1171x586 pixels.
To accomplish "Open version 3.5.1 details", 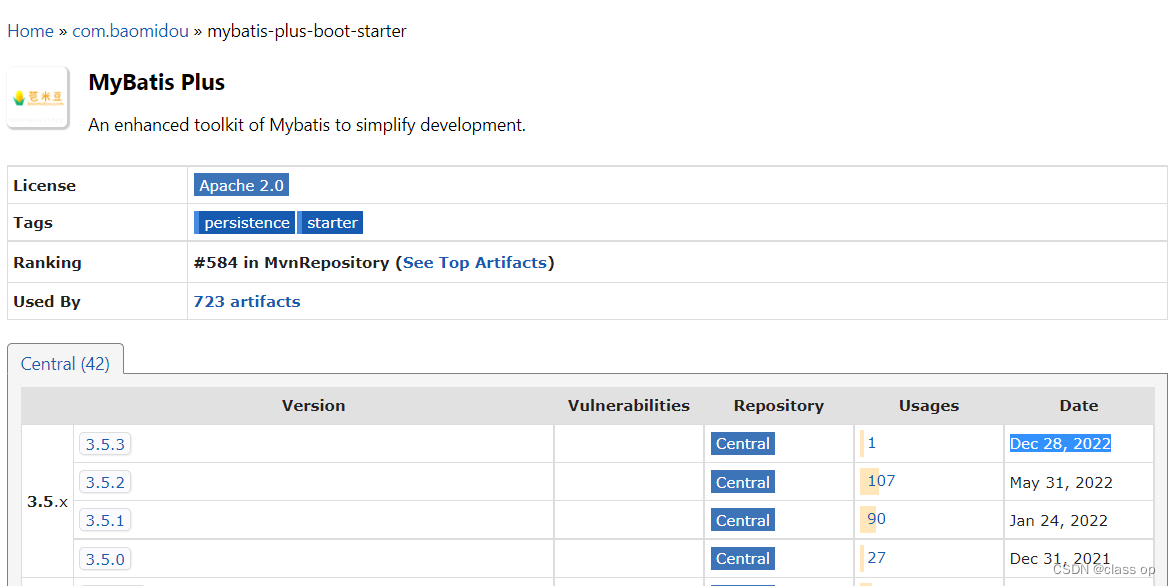I will coord(105,519).
